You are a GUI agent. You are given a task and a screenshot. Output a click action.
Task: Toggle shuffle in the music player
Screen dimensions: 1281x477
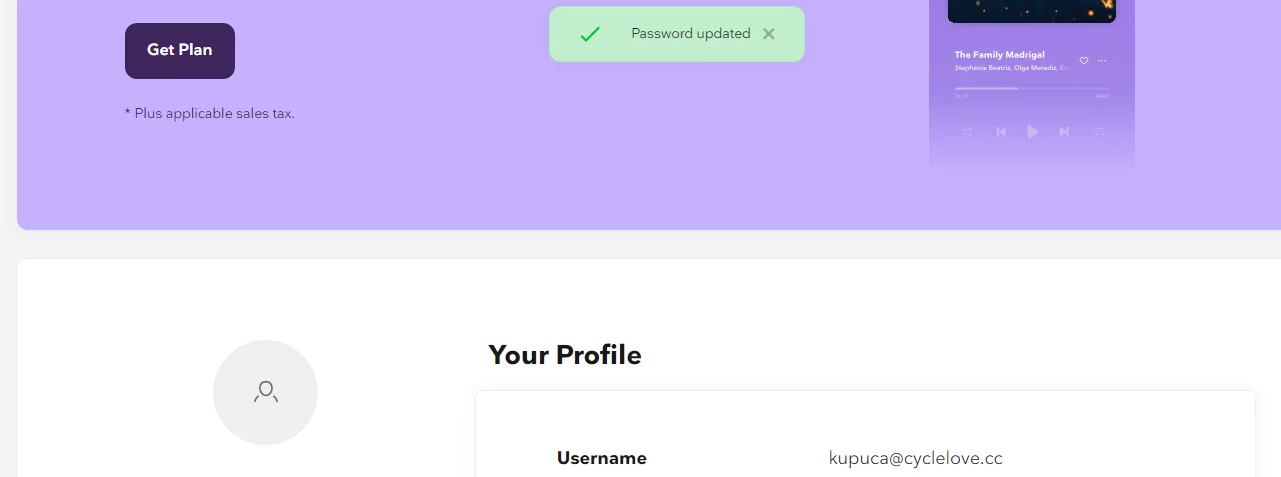(967, 132)
